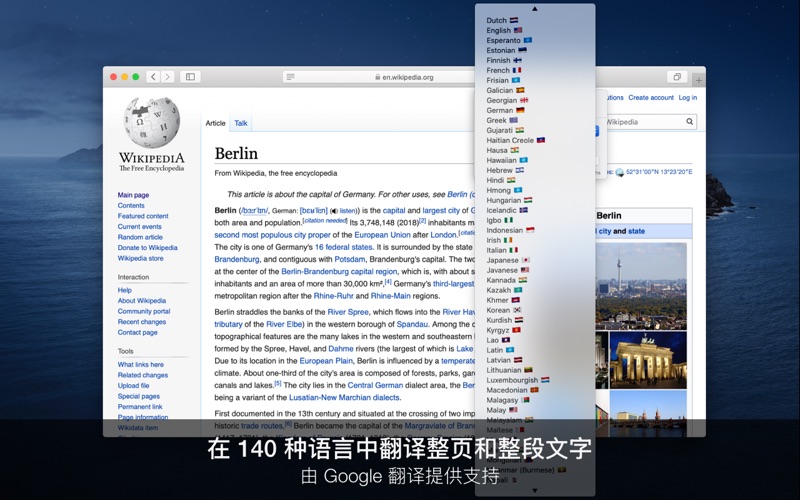Click the listen speaker icon for Berlin pronunciation

334,210
